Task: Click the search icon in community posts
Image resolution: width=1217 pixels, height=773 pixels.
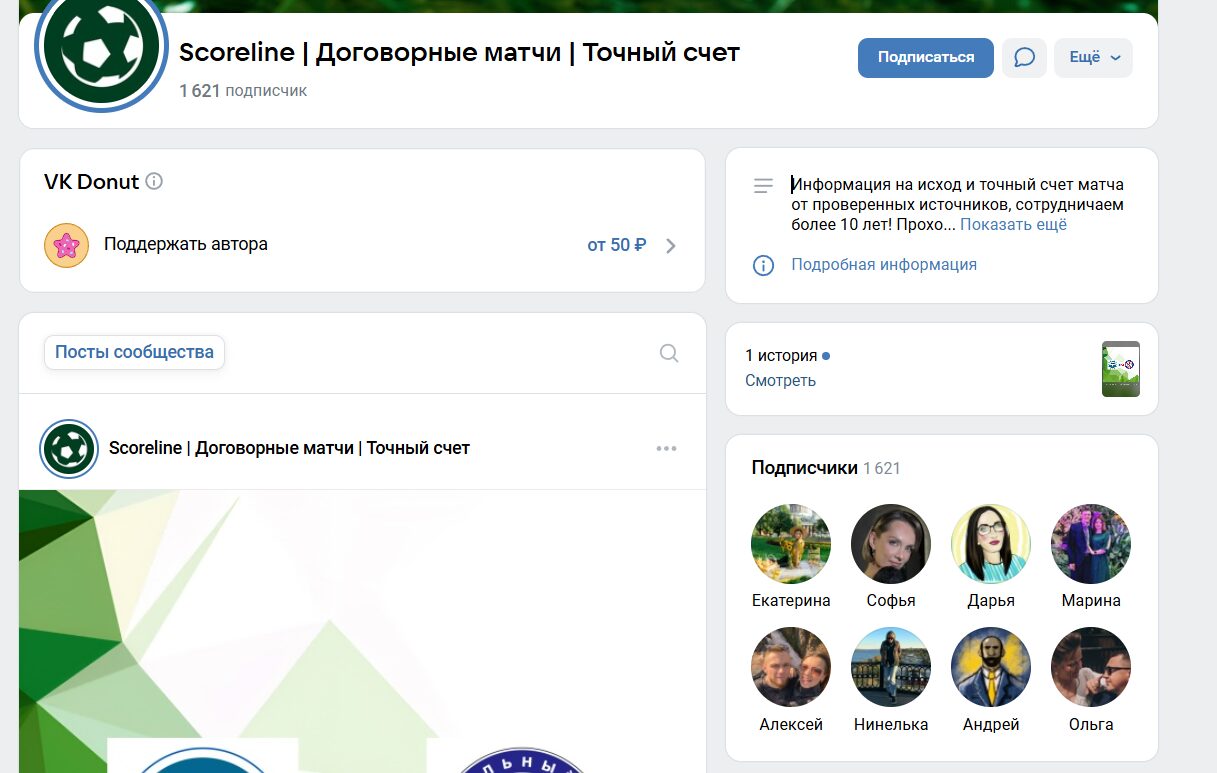Action: click(x=669, y=353)
